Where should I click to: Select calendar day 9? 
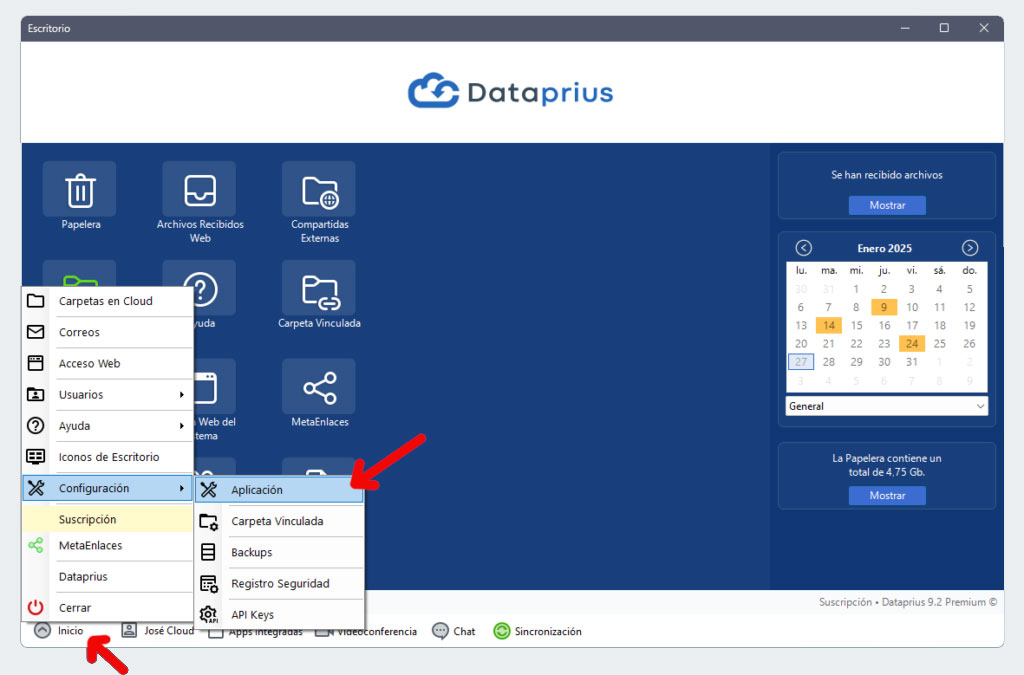(884, 307)
